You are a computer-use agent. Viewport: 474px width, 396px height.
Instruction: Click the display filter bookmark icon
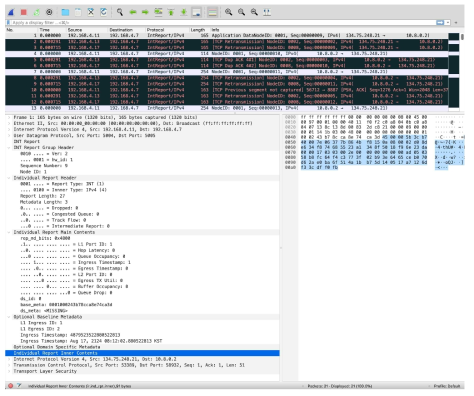pos(8,23)
